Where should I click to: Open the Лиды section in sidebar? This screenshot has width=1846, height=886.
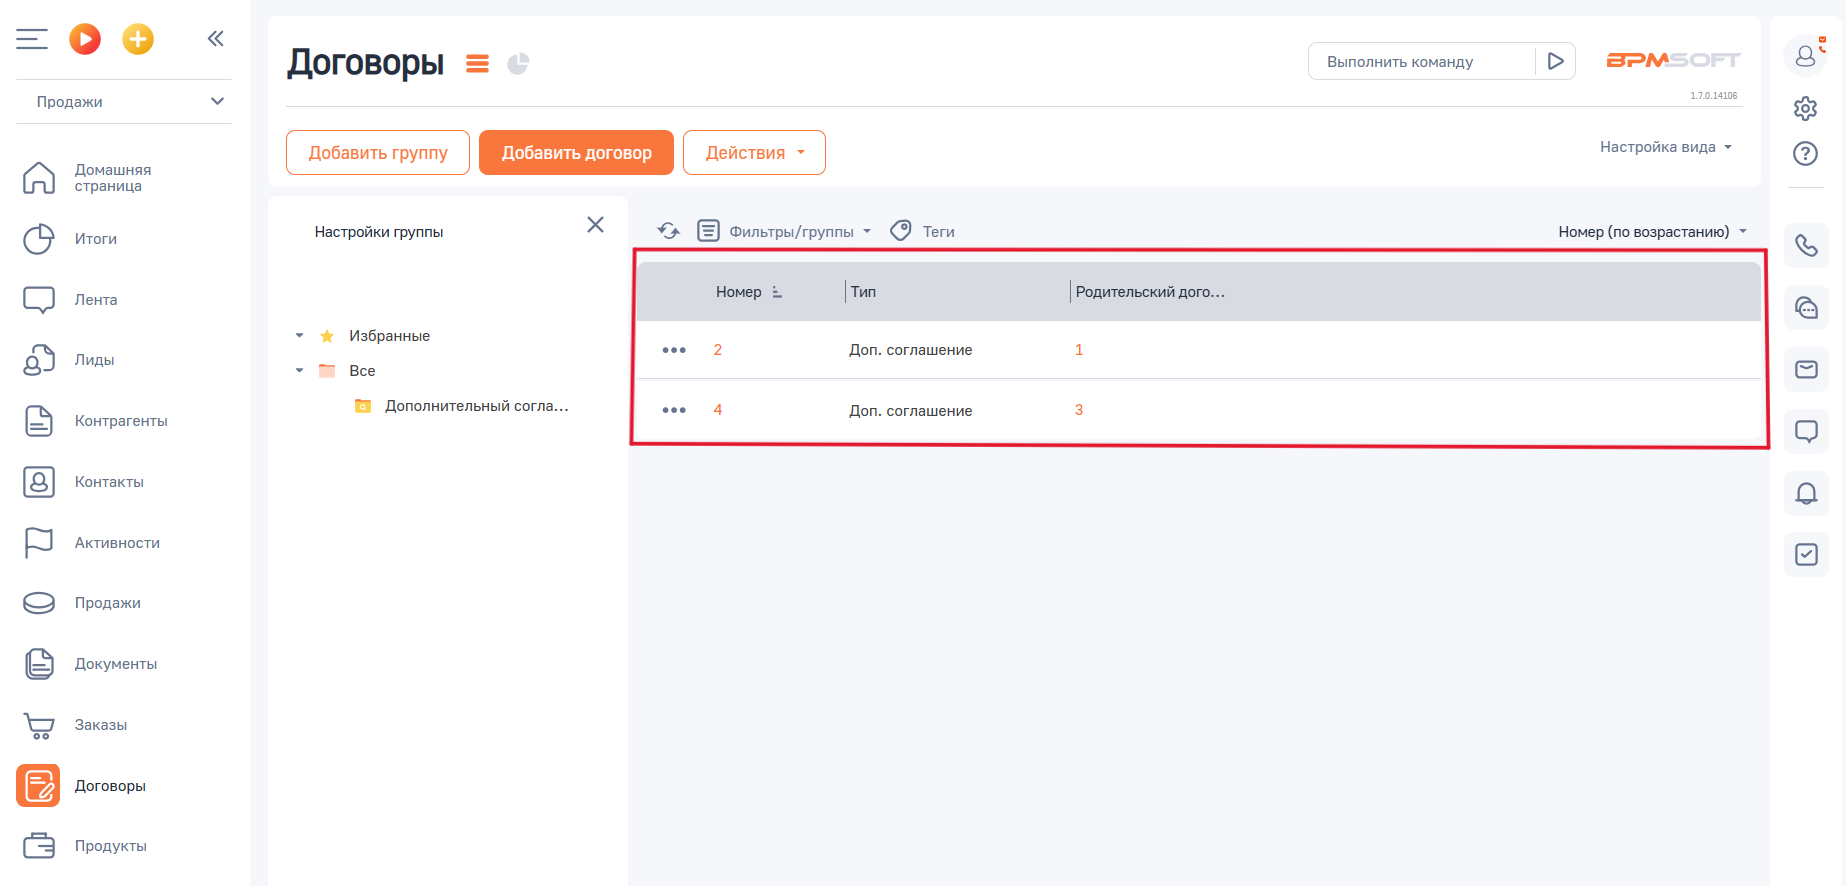pyautogui.click(x=94, y=360)
